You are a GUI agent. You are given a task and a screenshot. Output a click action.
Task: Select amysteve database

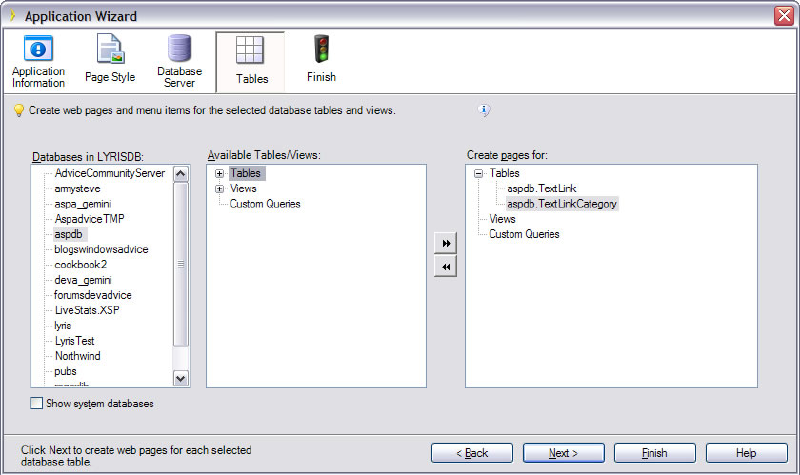click(x=77, y=189)
